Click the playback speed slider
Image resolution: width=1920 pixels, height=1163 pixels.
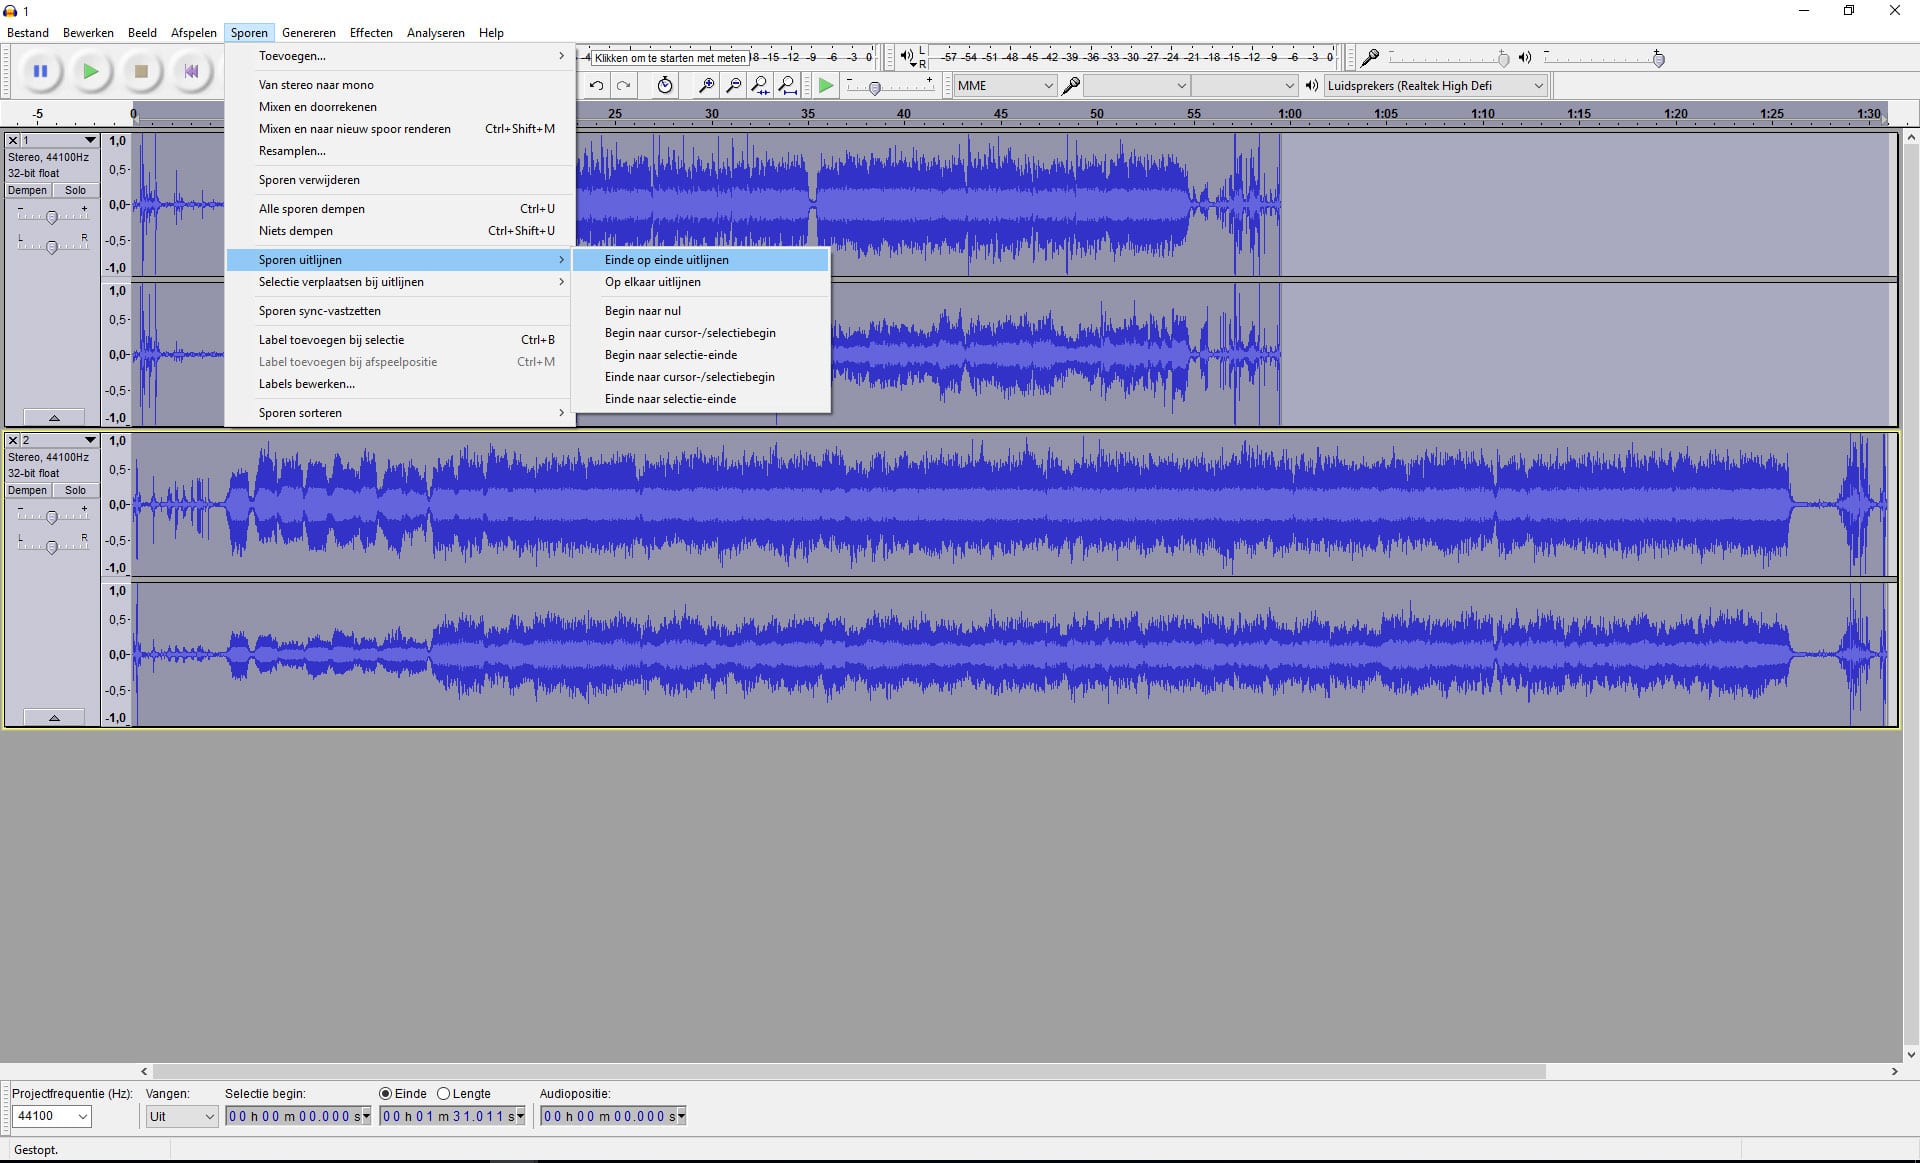(875, 88)
